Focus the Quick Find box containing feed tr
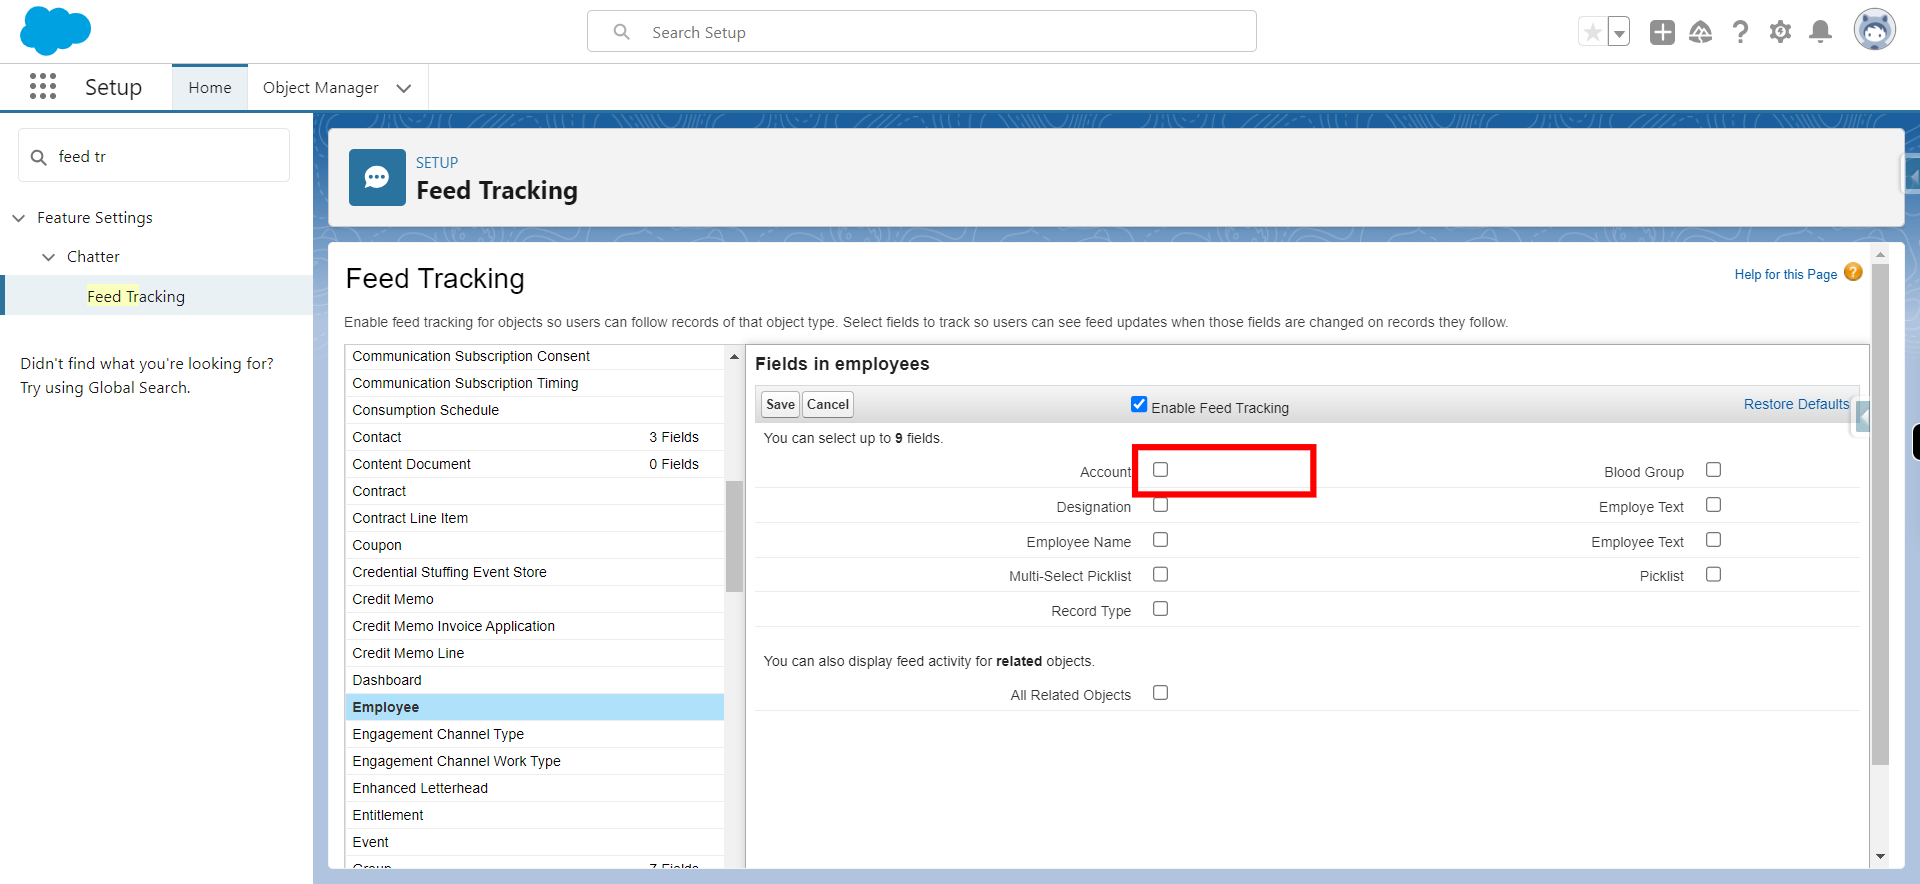This screenshot has width=1920, height=884. coord(154,156)
